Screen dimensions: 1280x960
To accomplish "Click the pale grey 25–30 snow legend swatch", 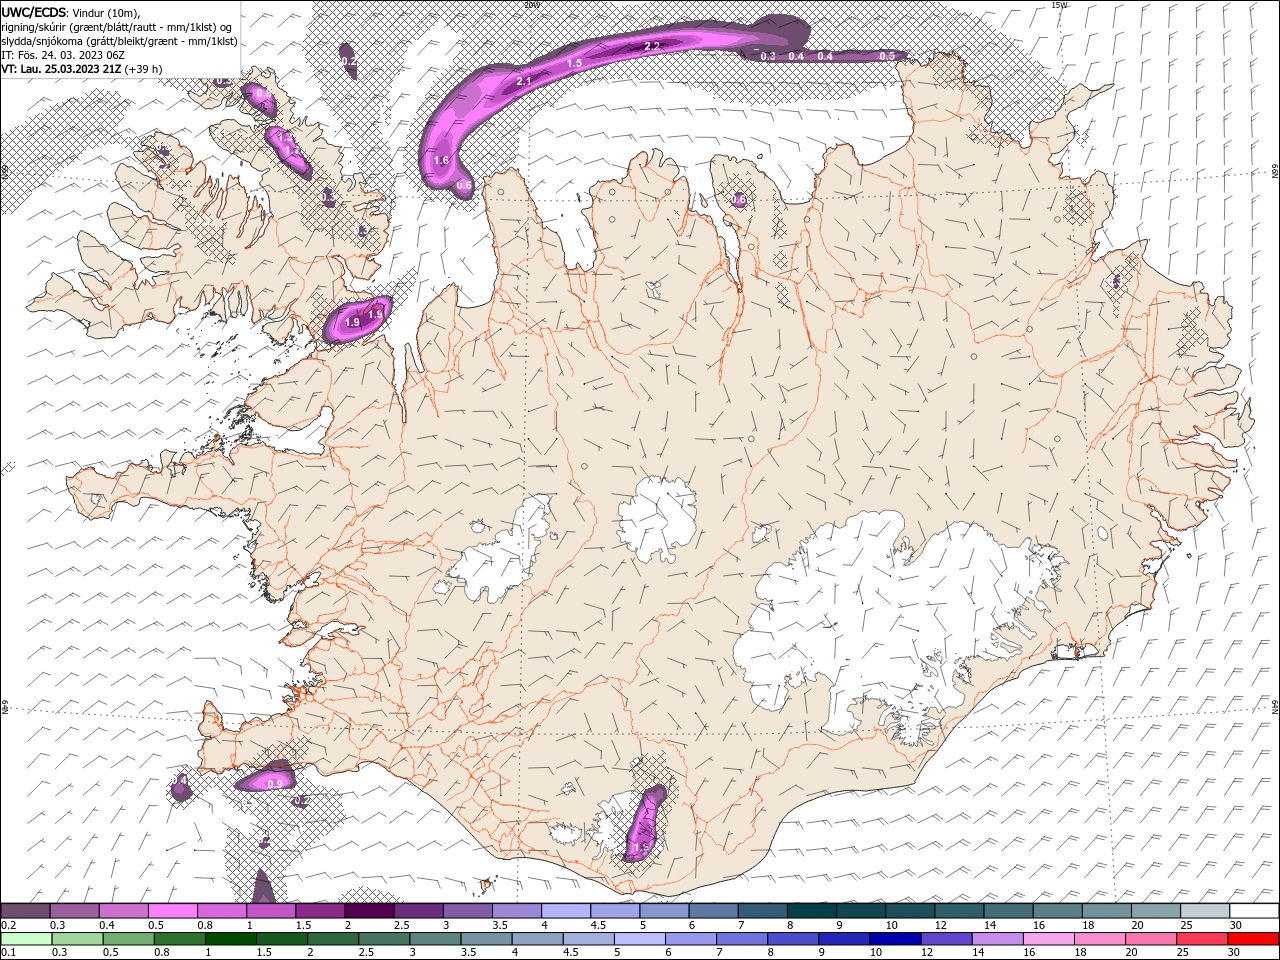I will click(1205, 911).
